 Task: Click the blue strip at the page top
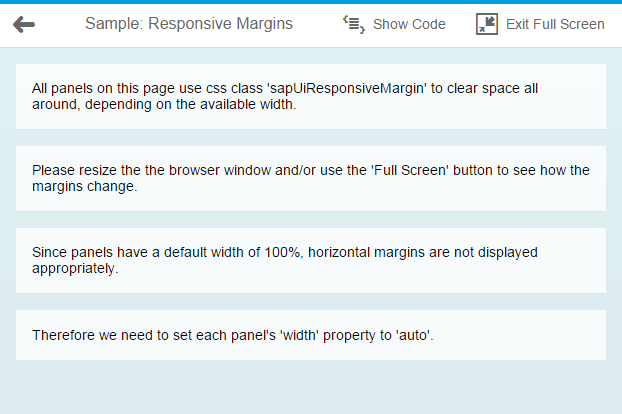click(x=310, y=2)
